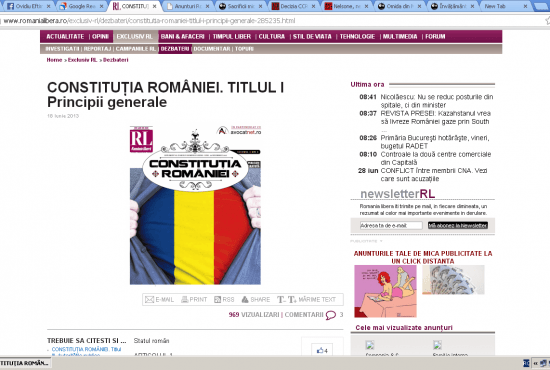The image size is (550, 370).
Task: Open the STIL DE VIATA section
Action: coord(312,36)
